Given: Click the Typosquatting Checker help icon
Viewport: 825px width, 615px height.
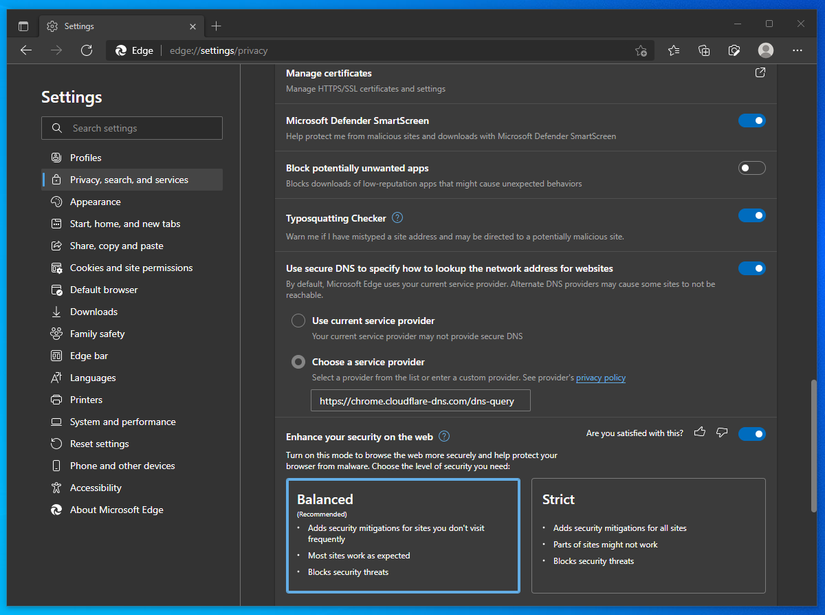Looking at the screenshot, I should 397,217.
